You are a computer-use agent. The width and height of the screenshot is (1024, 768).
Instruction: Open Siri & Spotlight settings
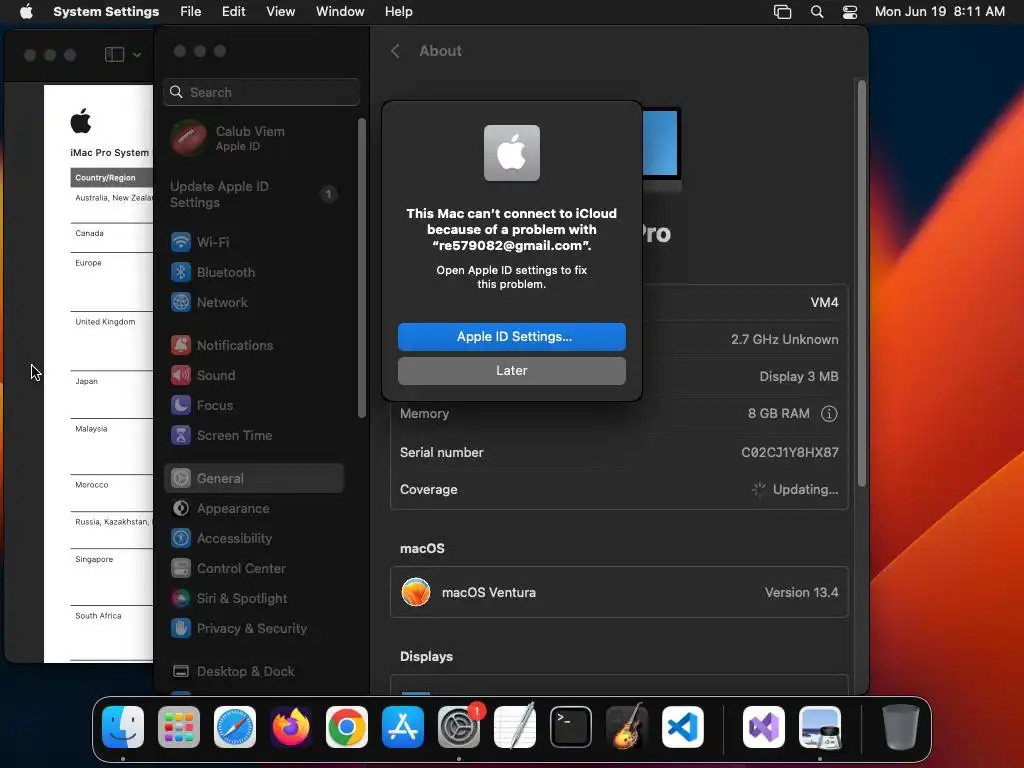(x=253, y=599)
